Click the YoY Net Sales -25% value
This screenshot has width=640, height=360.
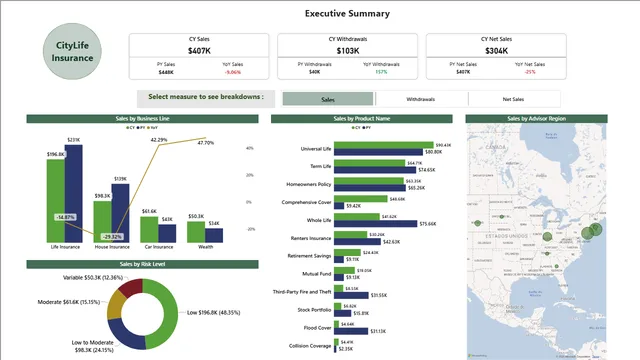(x=530, y=72)
